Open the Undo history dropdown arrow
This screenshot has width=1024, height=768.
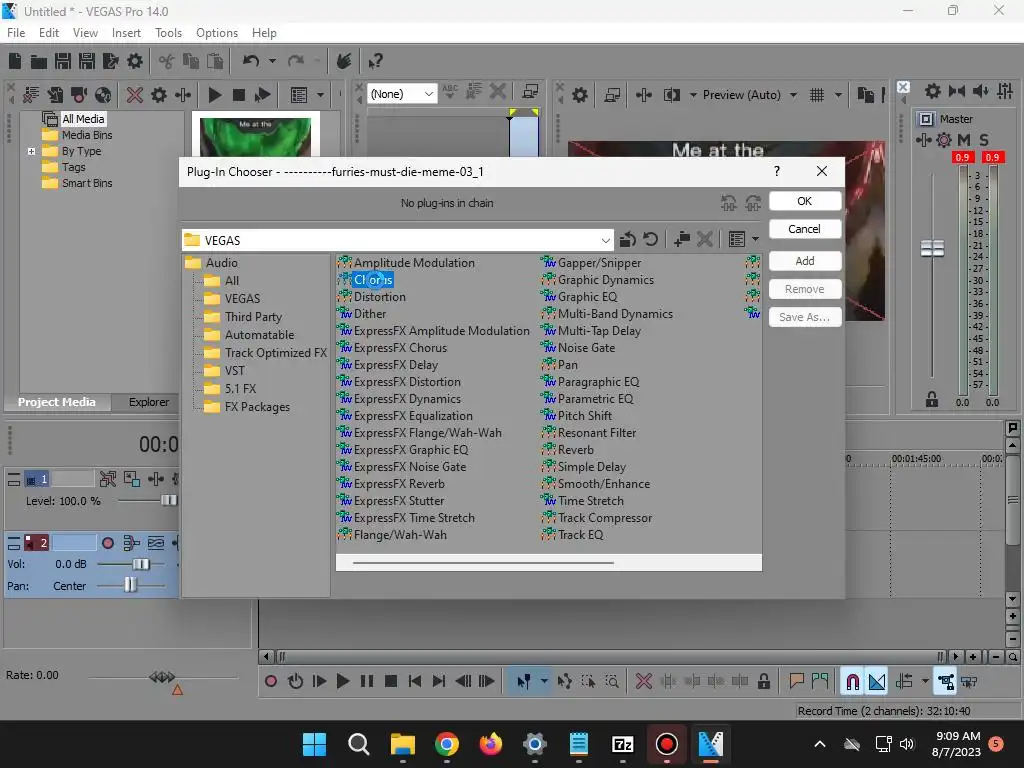click(x=272, y=61)
